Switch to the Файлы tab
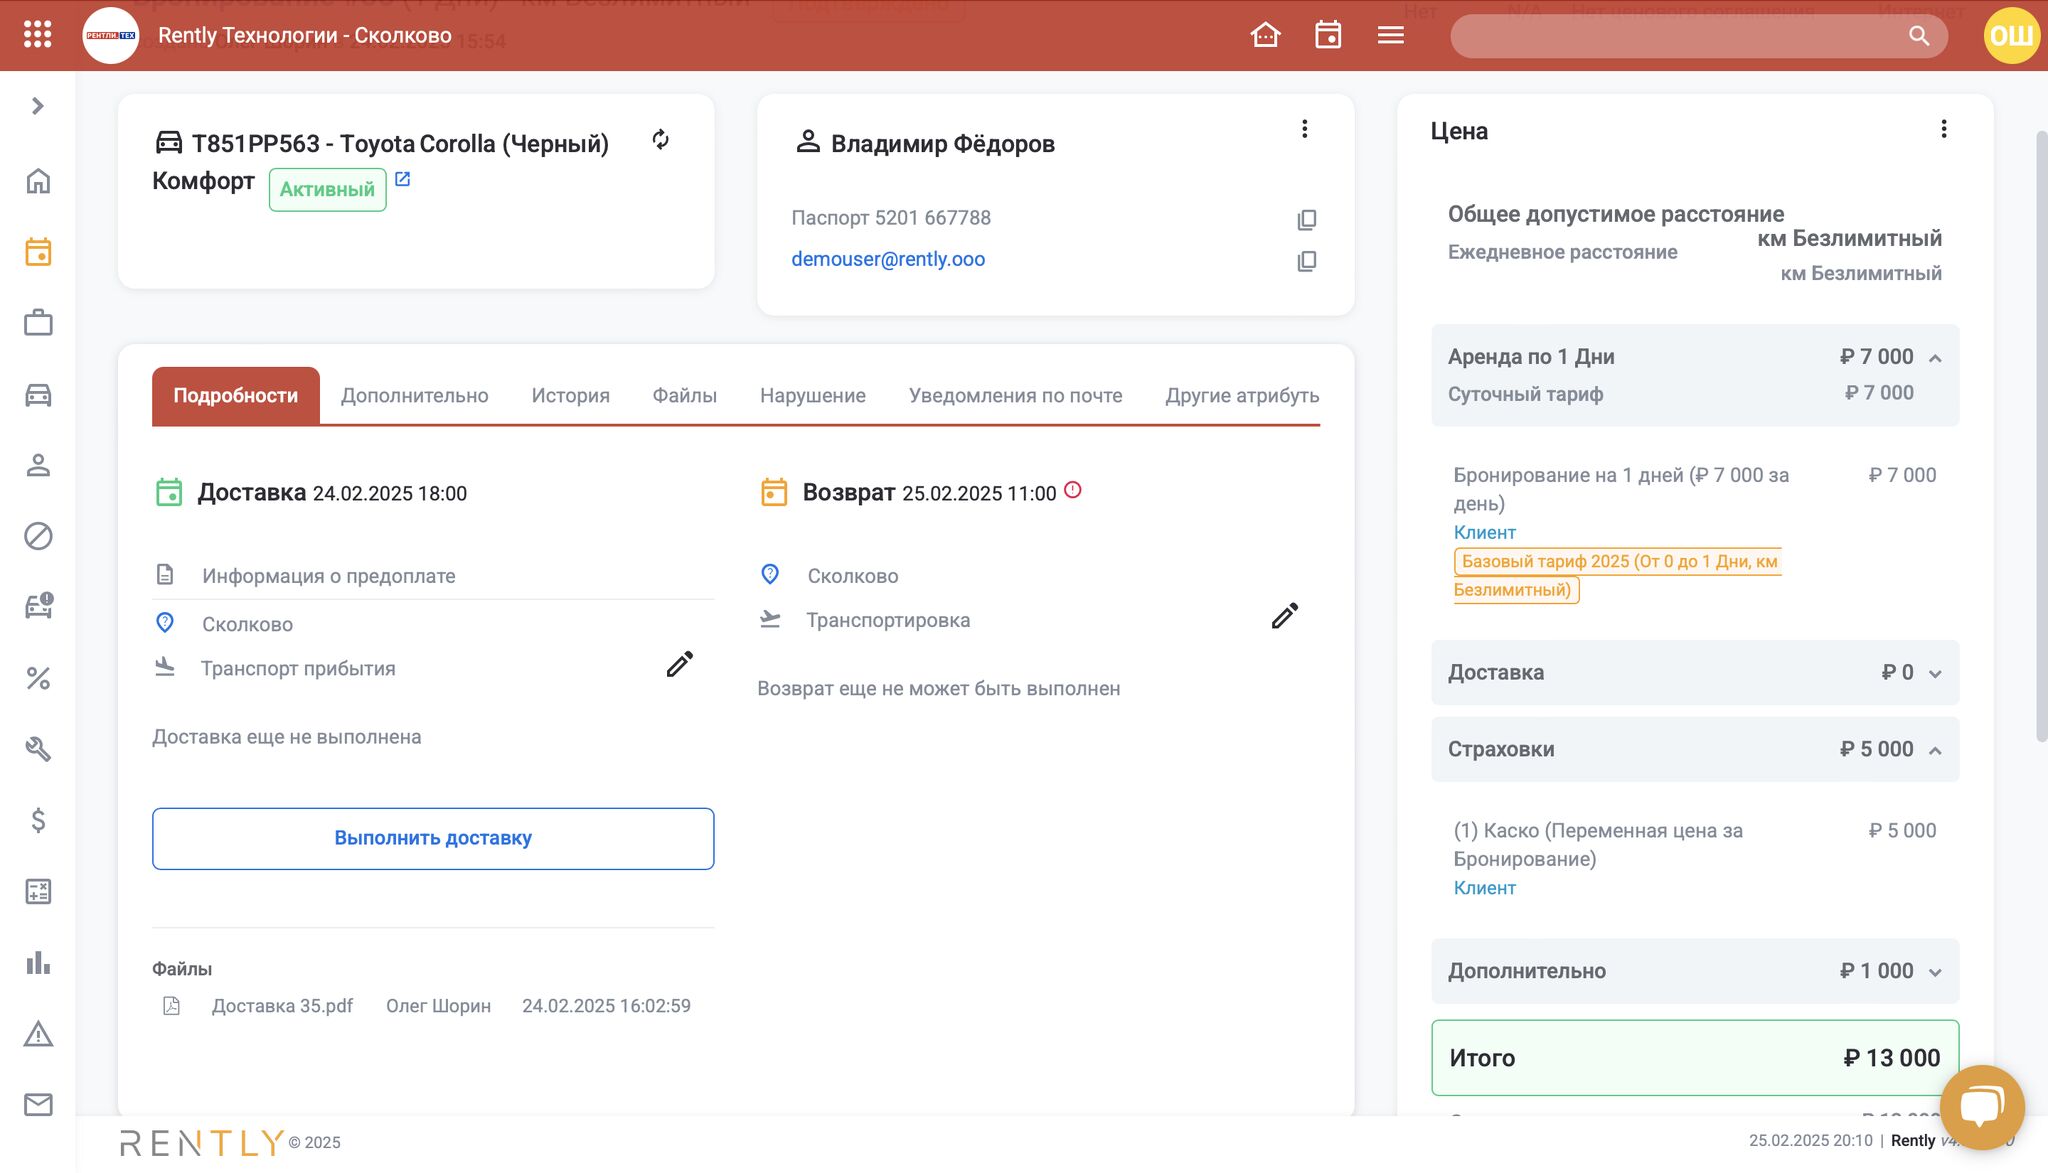The height and width of the screenshot is (1173, 2048). [684, 396]
